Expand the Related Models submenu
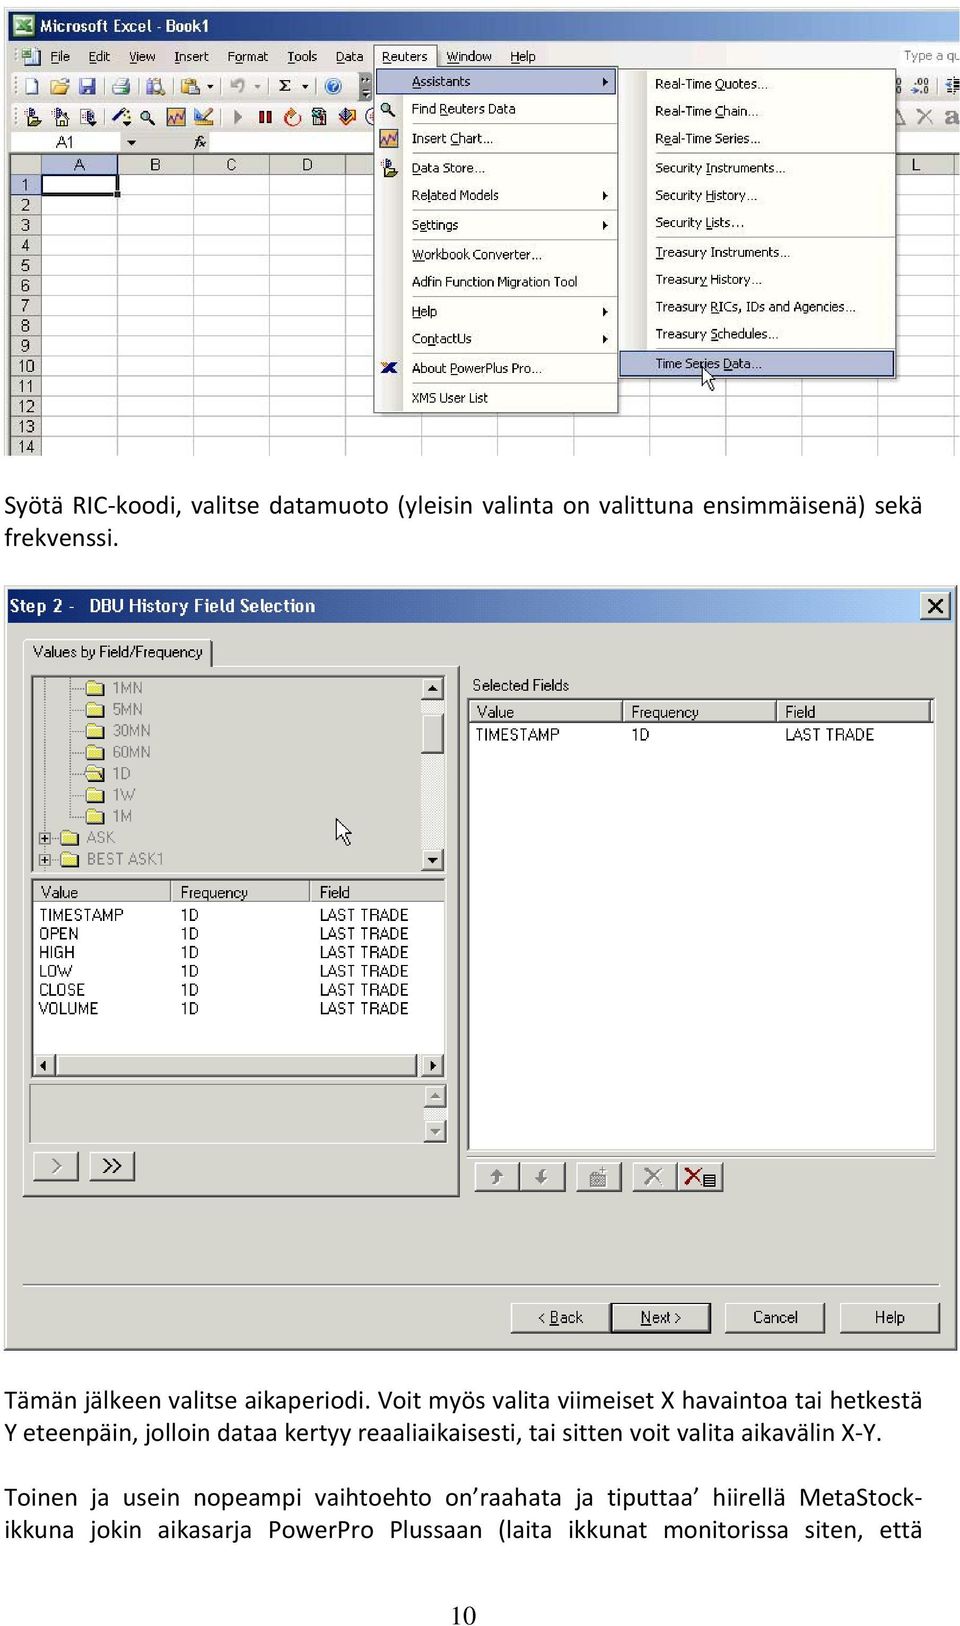 point(605,196)
